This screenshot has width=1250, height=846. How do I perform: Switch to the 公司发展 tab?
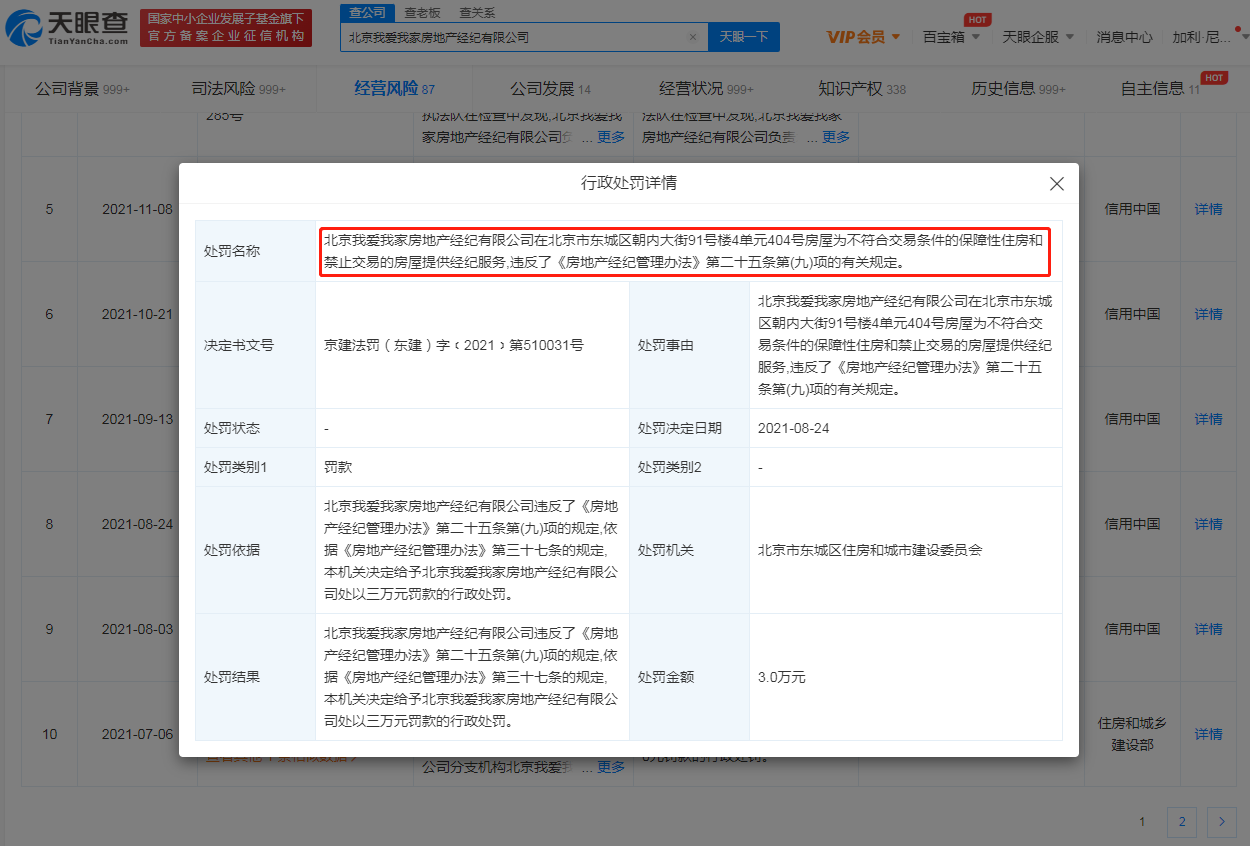coord(550,89)
